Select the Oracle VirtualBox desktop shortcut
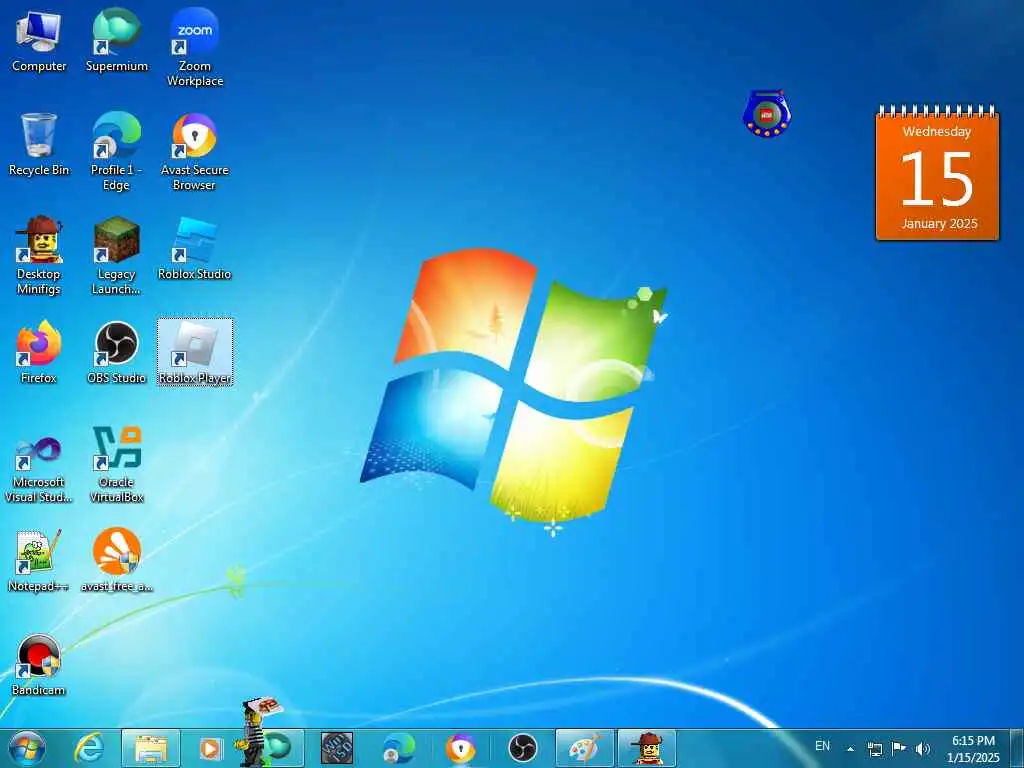Image resolution: width=1024 pixels, height=768 pixels. (116, 464)
